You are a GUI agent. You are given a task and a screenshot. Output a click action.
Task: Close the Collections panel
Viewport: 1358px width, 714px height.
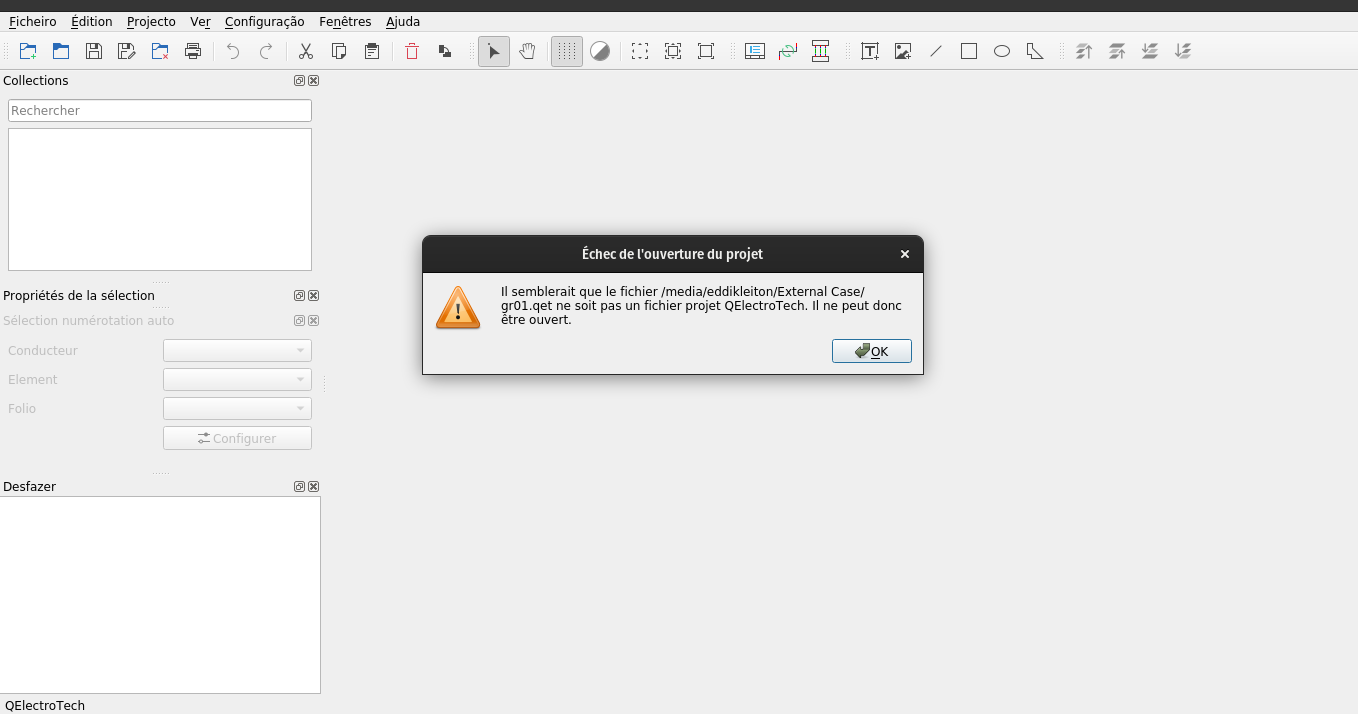[x=314, y=81]
